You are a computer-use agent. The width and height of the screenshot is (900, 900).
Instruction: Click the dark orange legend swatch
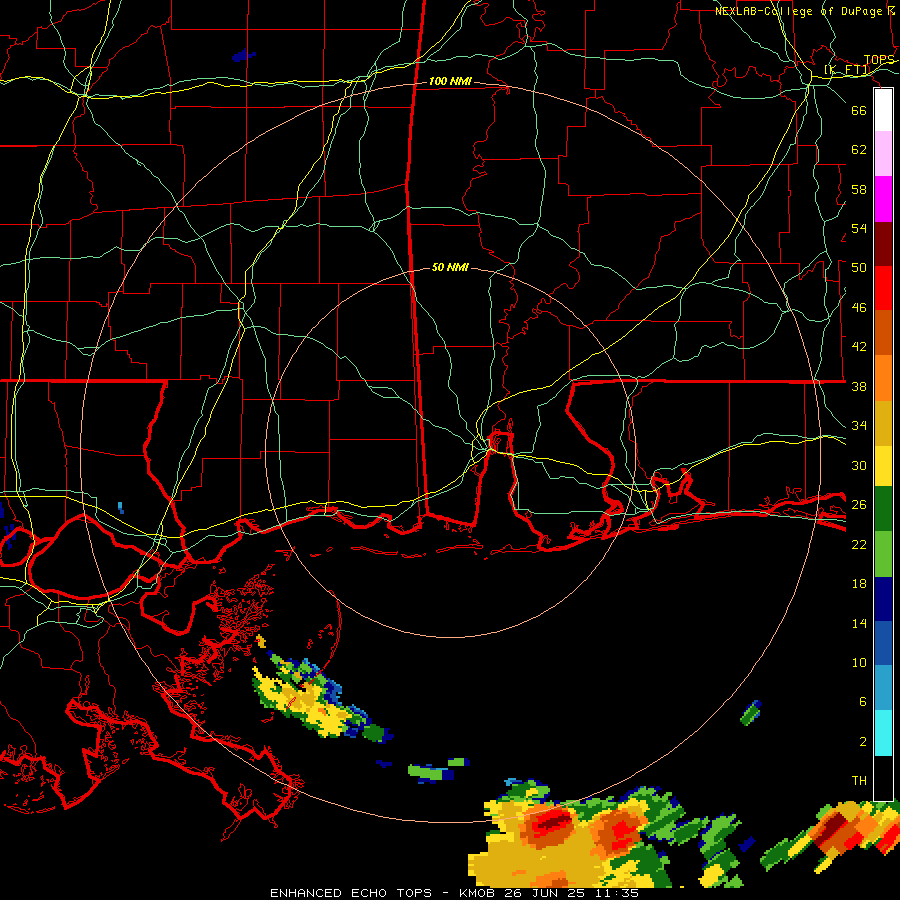coord(883,332)
